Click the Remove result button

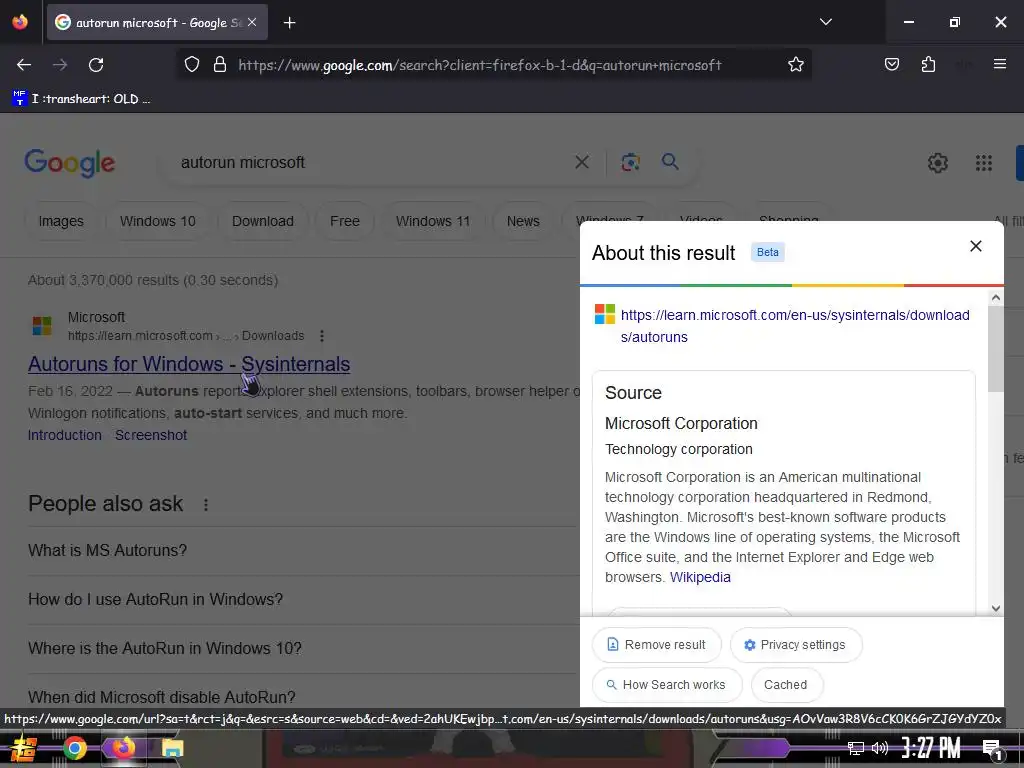[x=656, y=645]
